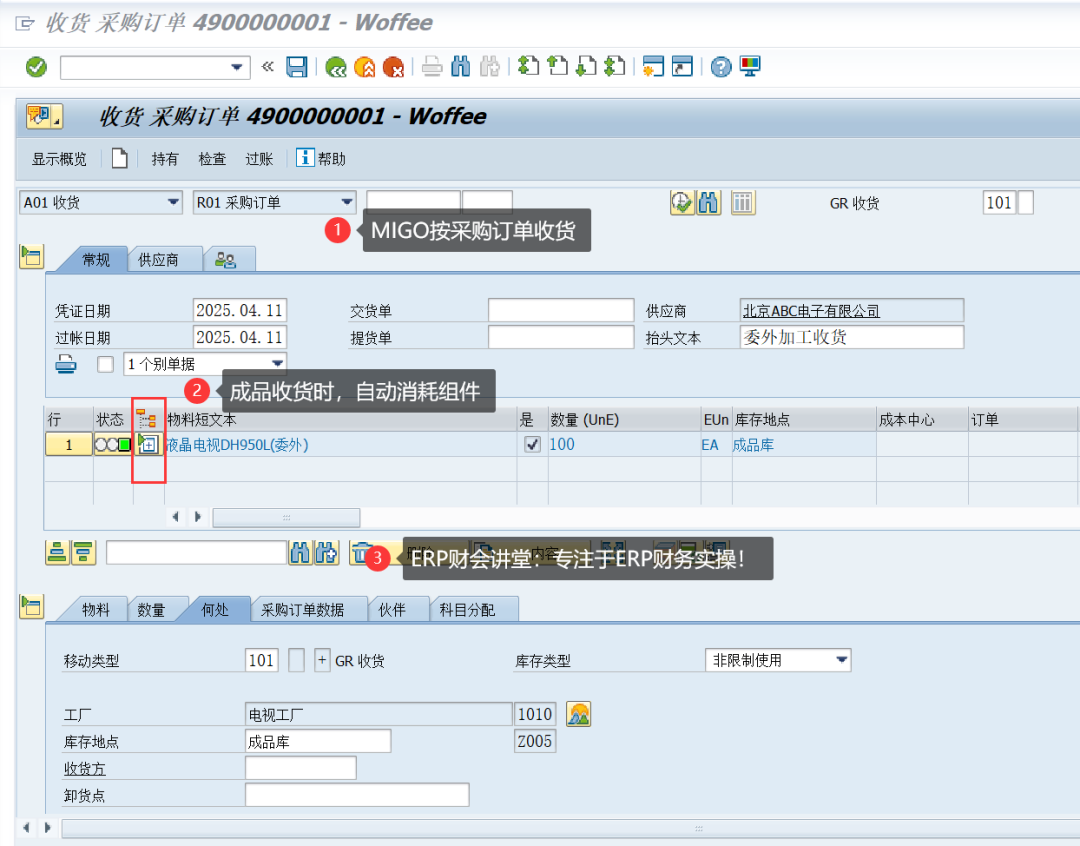
Task: Click the printer icon under posting date
Action: [66, 364]
